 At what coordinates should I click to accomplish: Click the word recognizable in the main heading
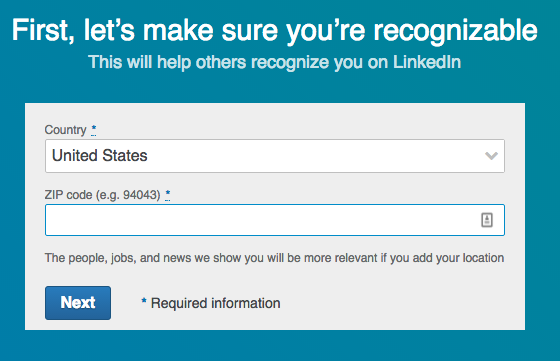(x=455, y=31)
